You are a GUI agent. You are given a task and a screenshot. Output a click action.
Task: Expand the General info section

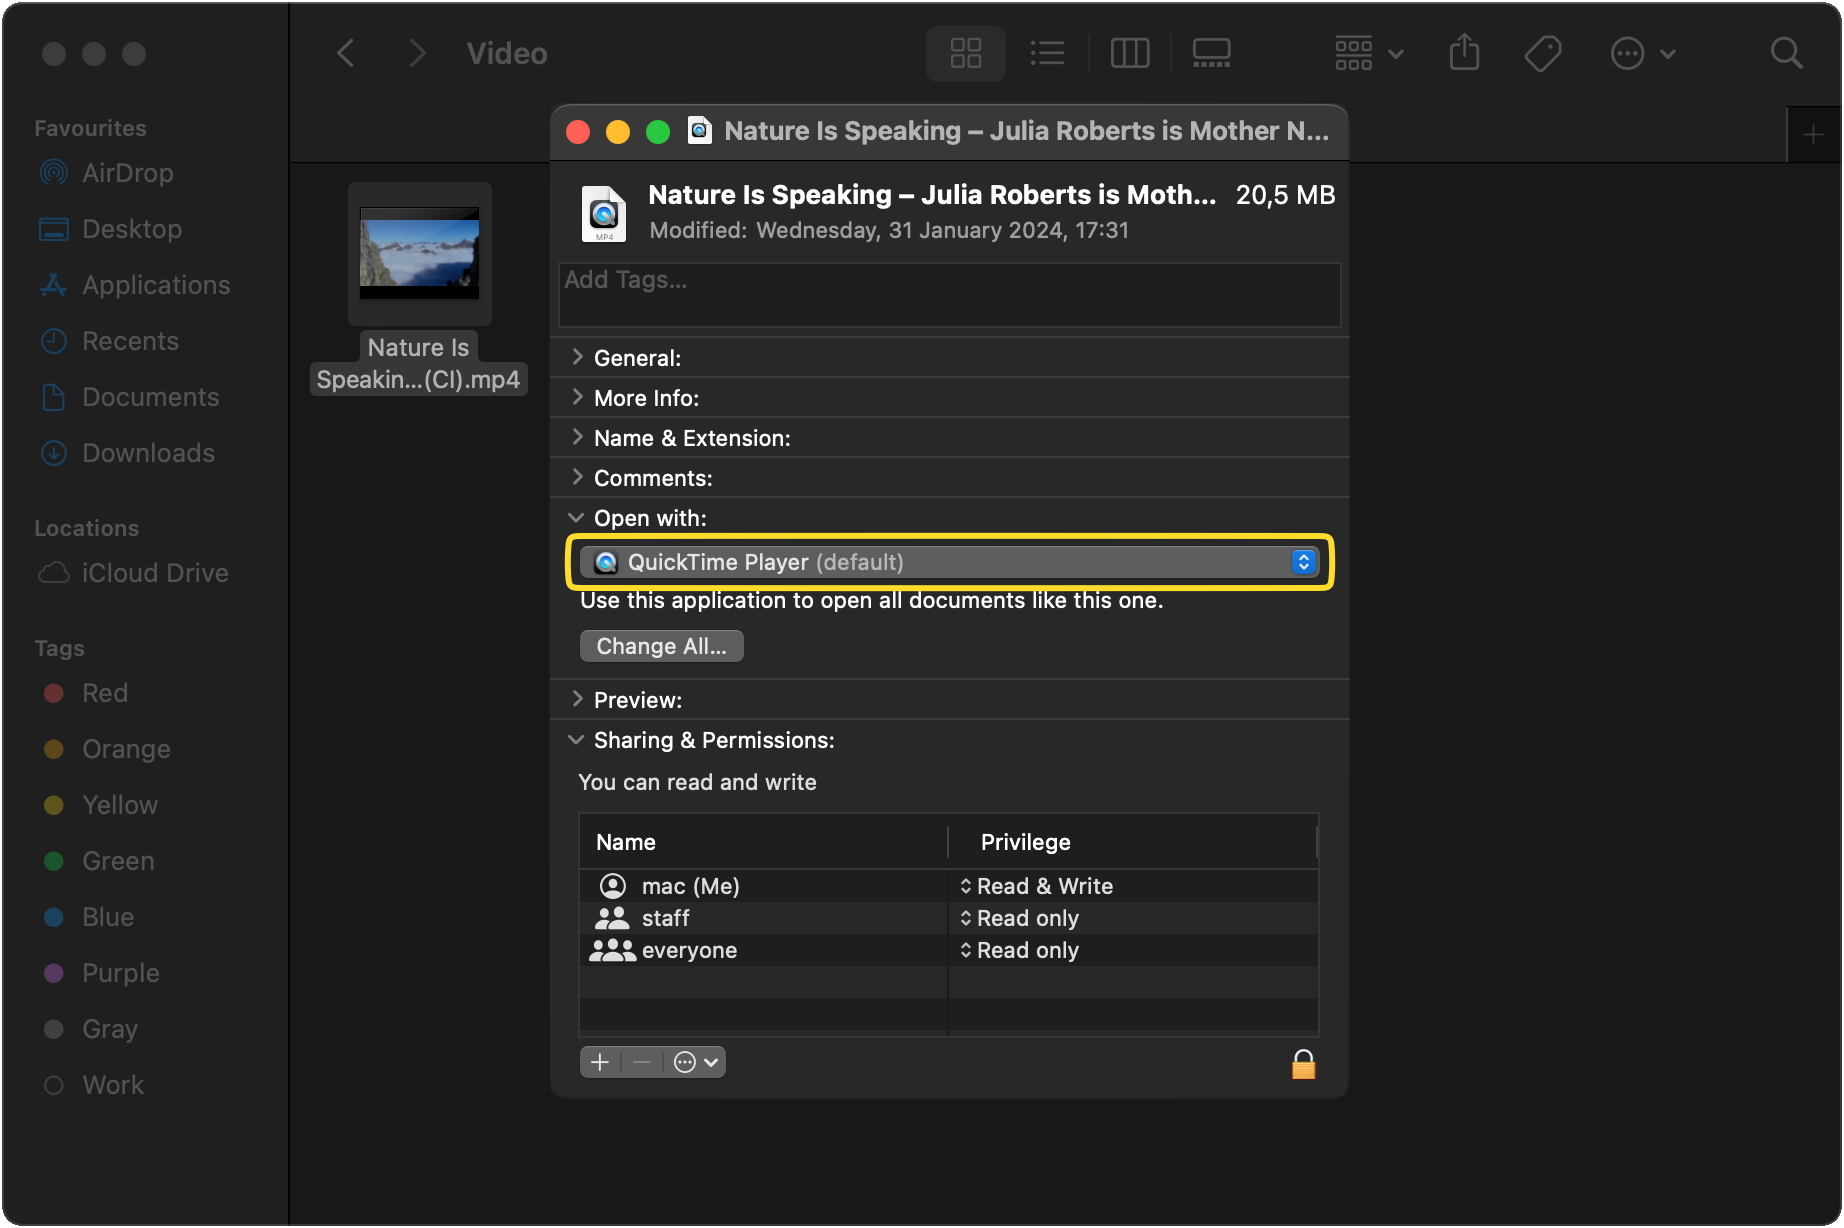pos(577,357)
